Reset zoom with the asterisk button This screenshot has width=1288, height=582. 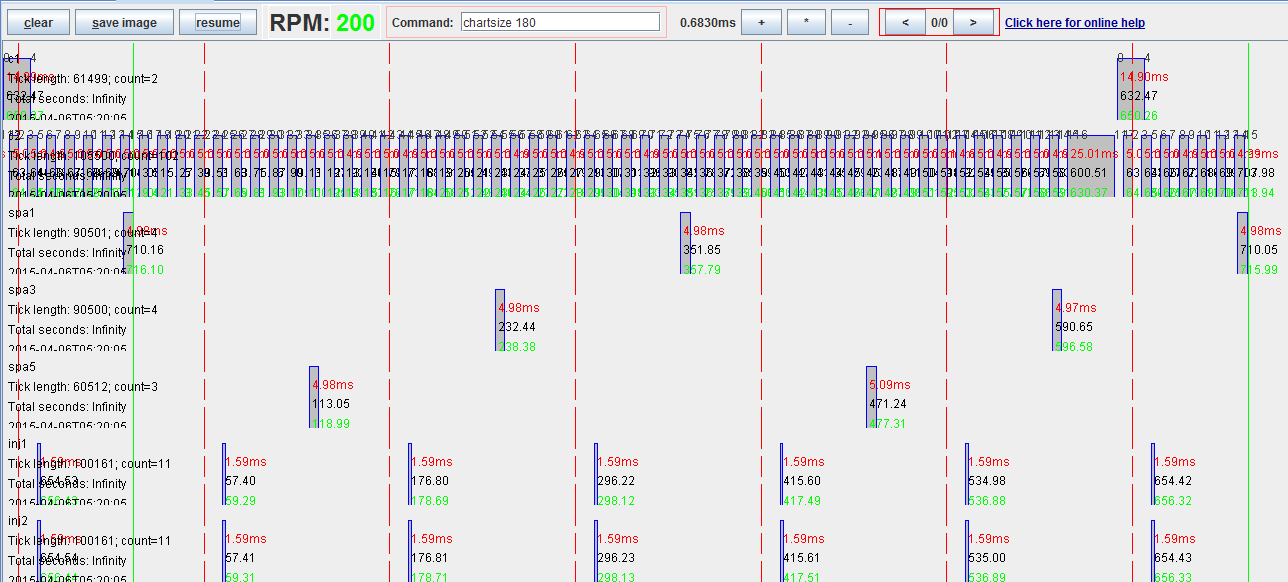click(807, 22)
